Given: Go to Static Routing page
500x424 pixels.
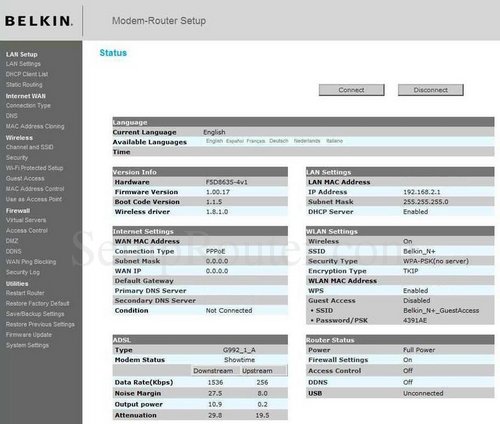Looking at the screenshot, I should (24, 85).
